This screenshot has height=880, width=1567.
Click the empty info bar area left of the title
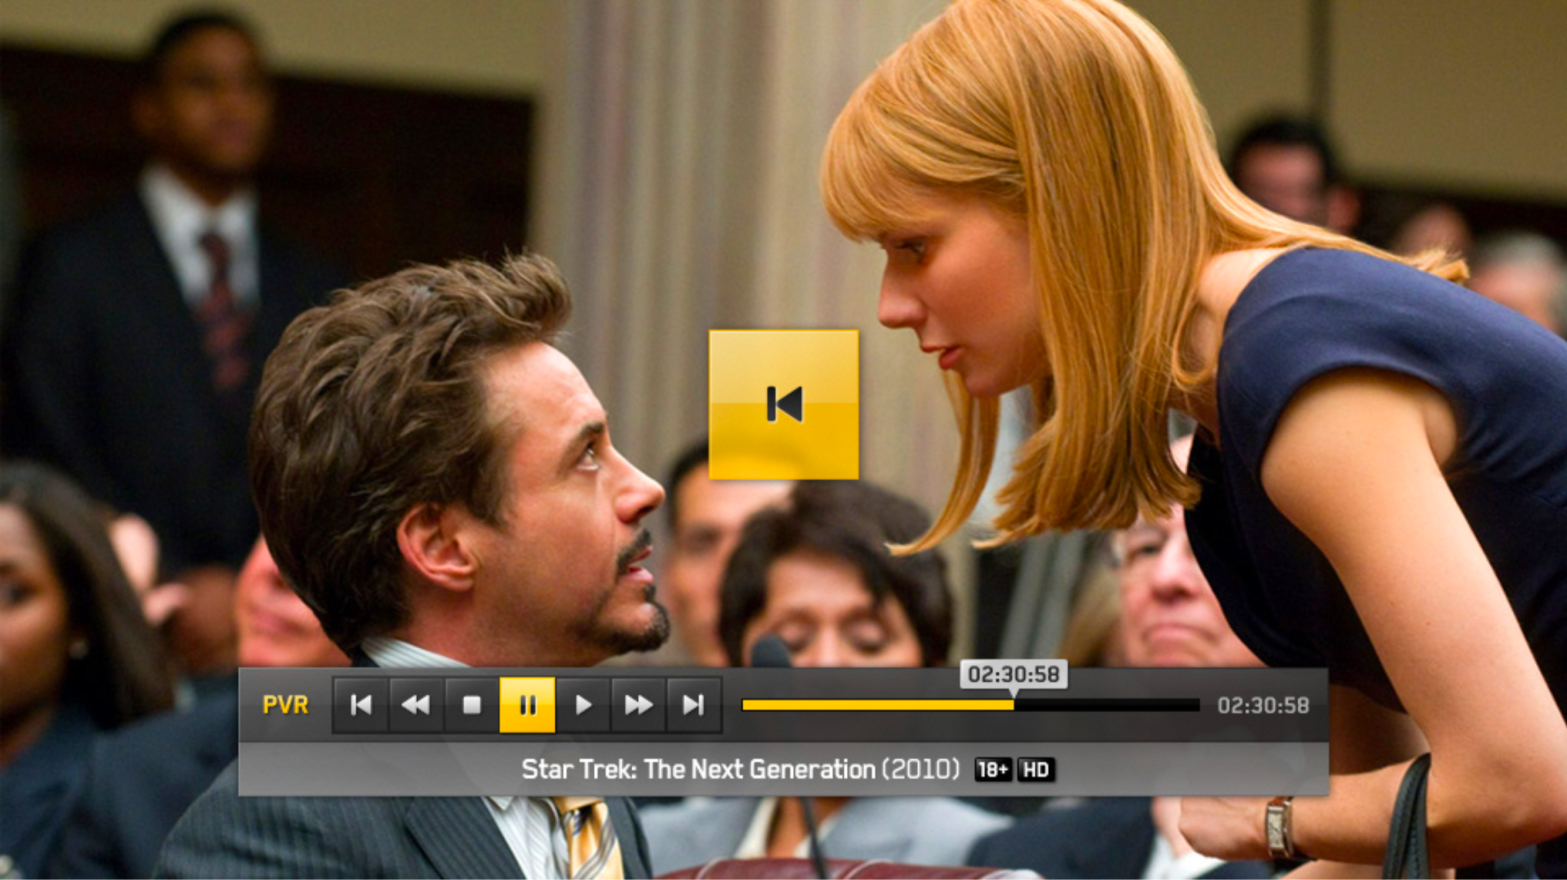pyautogui.click(x=380, y=770)
